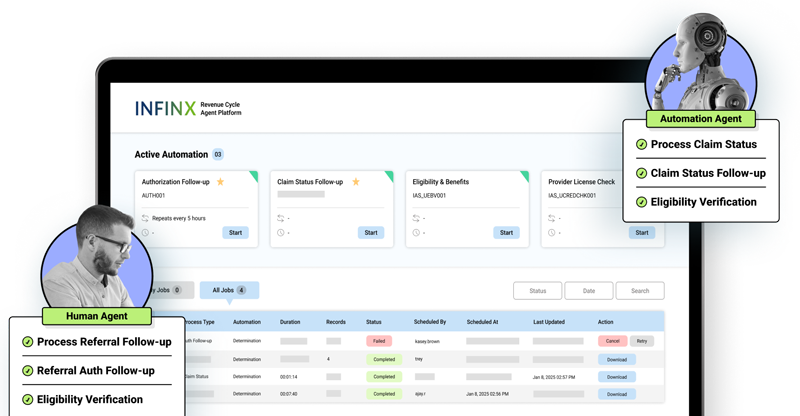Viewport: 800px width, 416px height.
Task: Click the check icon beside Process Claim Status
Action: [x=641, y=144]
